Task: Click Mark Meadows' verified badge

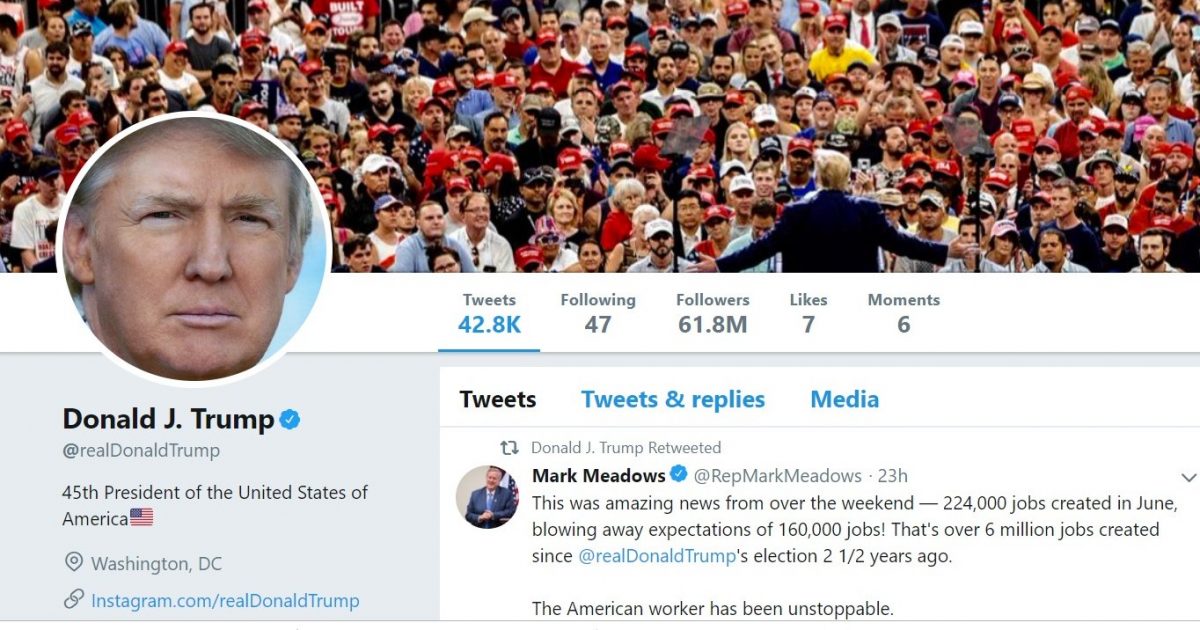Action: point(678,475)
